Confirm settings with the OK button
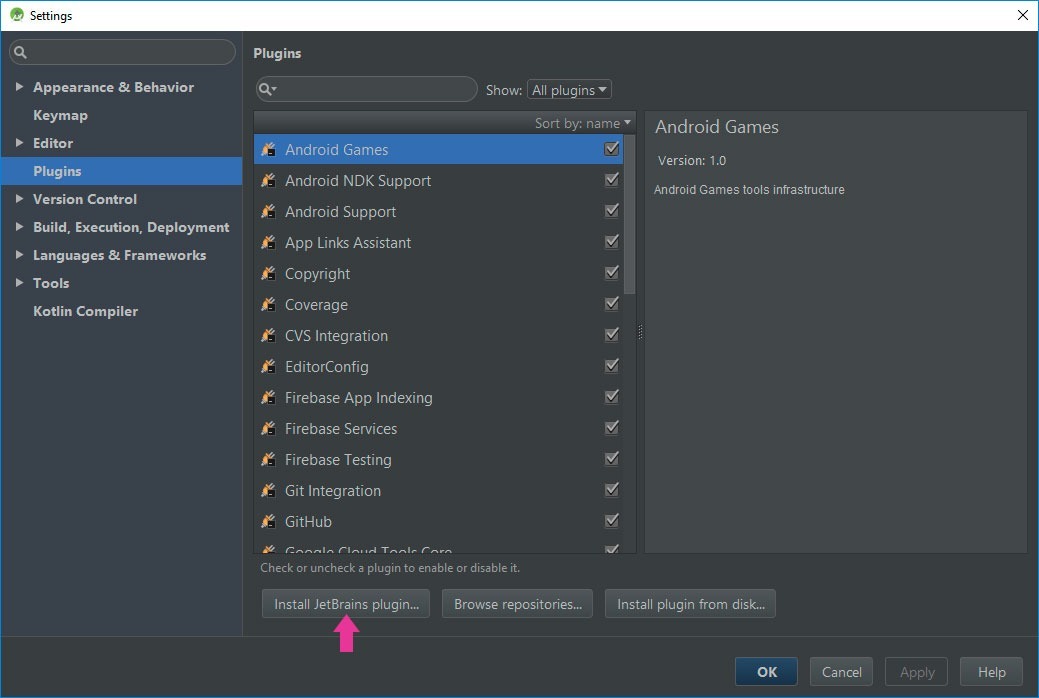 point(767,672)
